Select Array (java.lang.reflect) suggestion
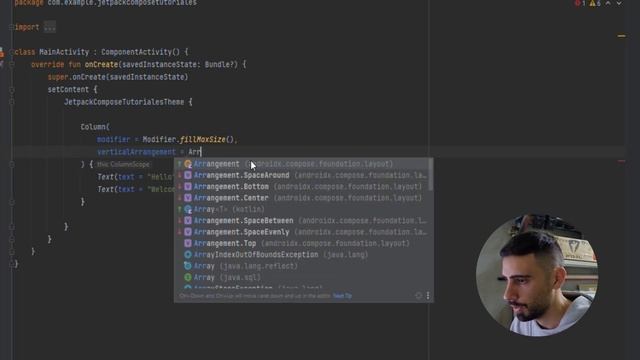Viewport: 640px width, 360px height. click(x=302, y=266)
